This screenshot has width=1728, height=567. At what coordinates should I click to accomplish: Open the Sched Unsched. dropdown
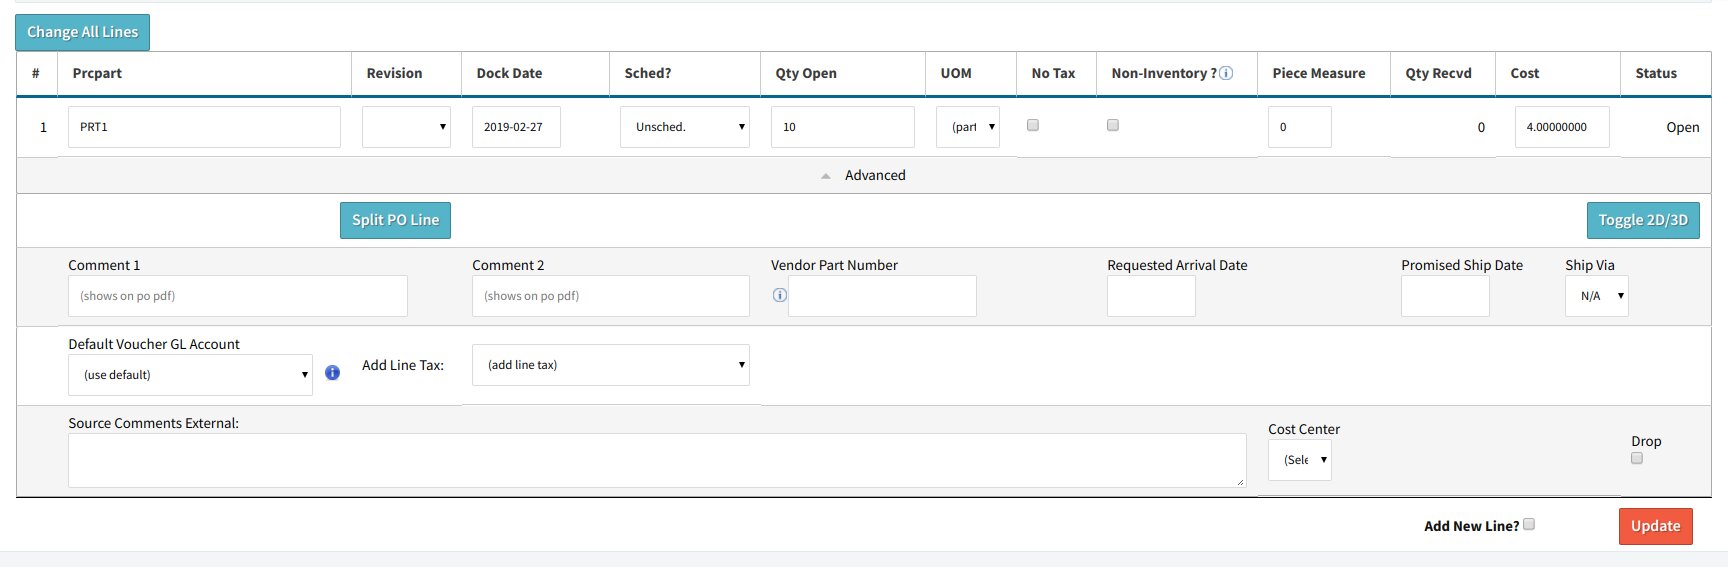click(x=685, y=127)
